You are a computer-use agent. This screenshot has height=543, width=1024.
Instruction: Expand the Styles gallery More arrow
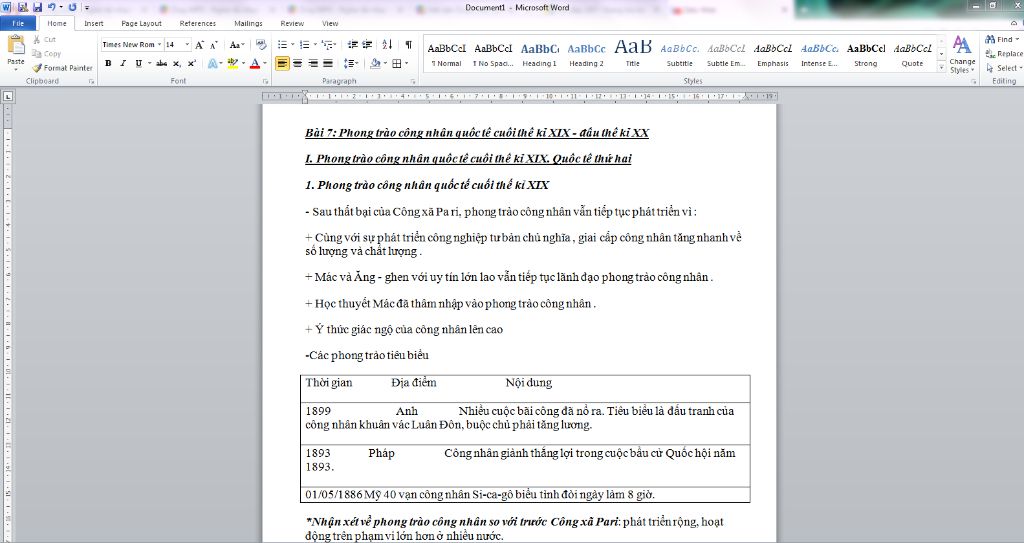click(941, 67)
